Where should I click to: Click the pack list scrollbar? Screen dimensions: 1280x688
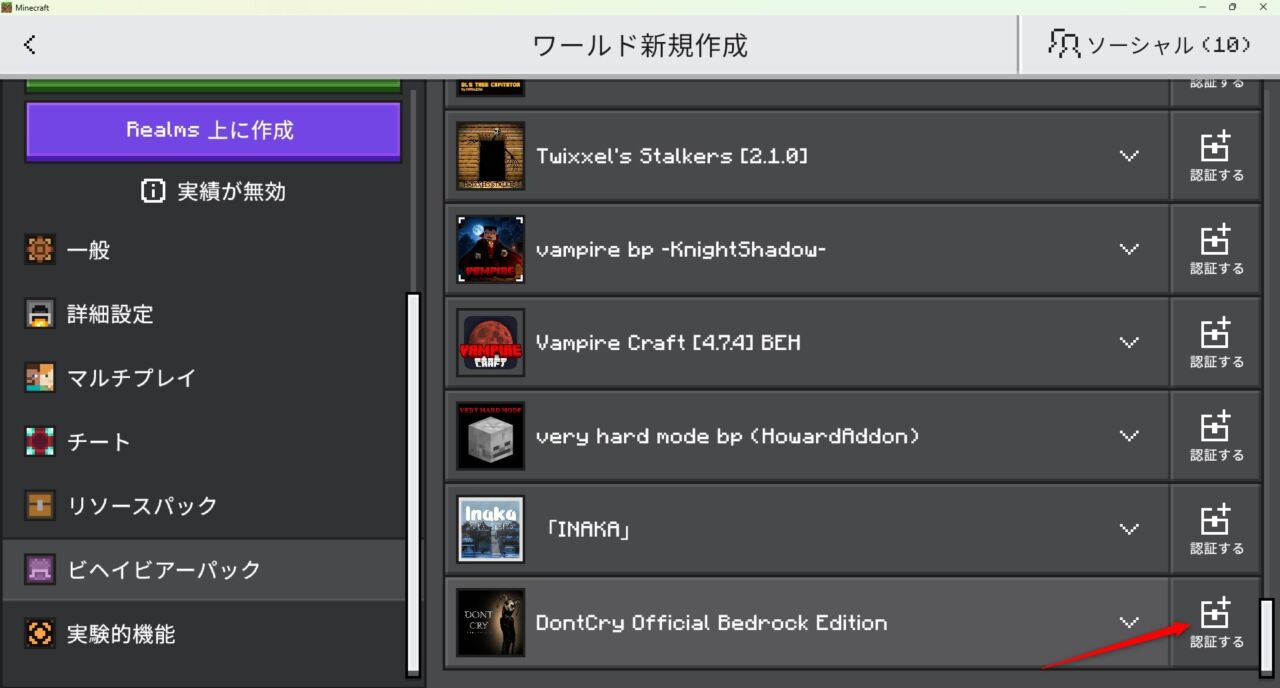1267,638
